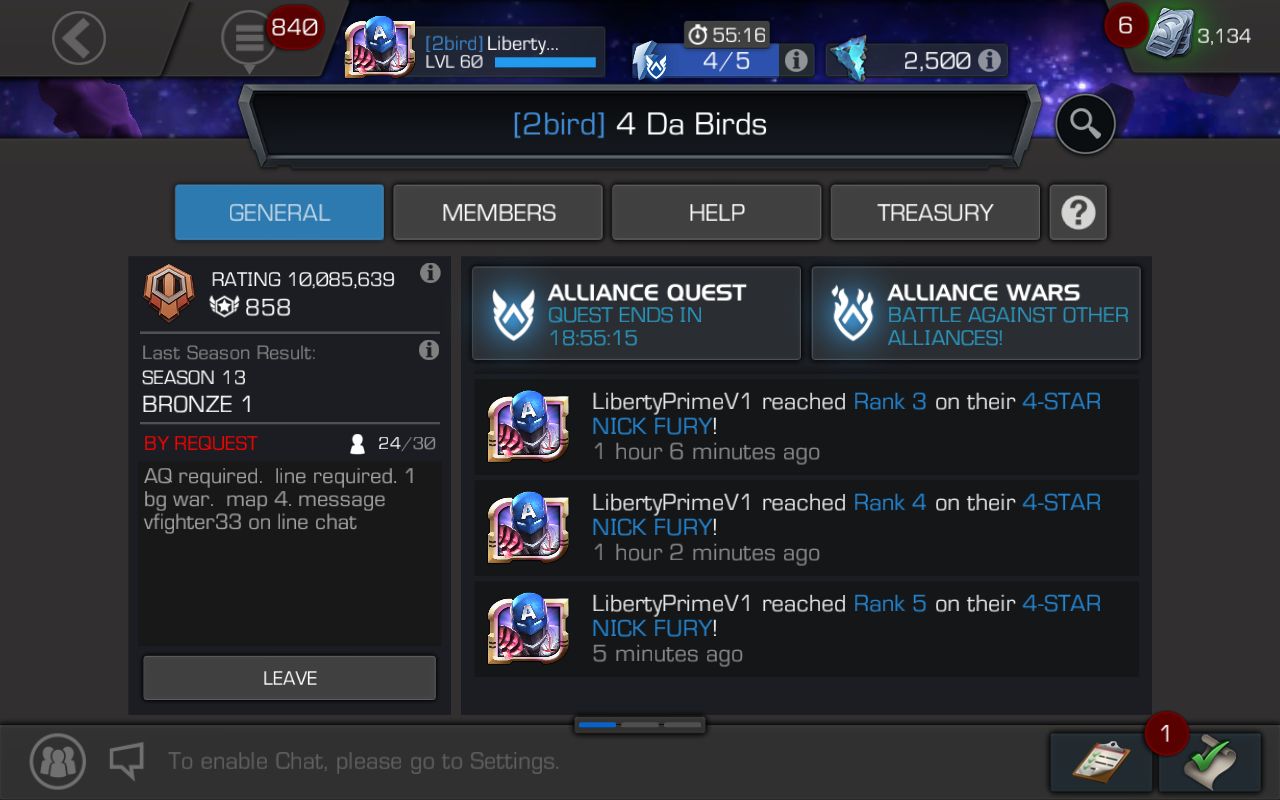Tap the speech bubble chat icon
1280x800 pixels.
pyautogui.click(x=126, y=761)
